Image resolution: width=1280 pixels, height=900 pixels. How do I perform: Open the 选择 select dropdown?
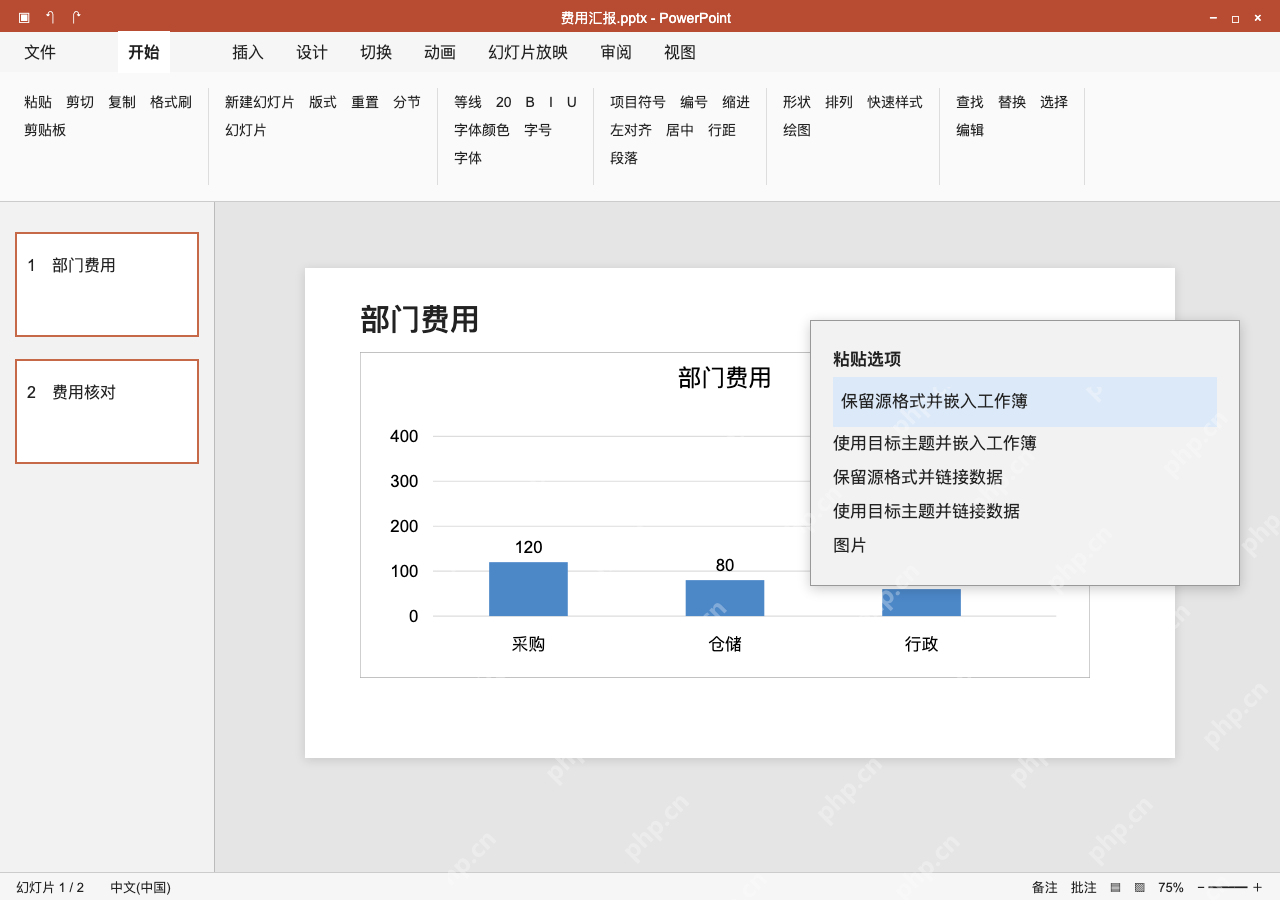[1054, 102]
